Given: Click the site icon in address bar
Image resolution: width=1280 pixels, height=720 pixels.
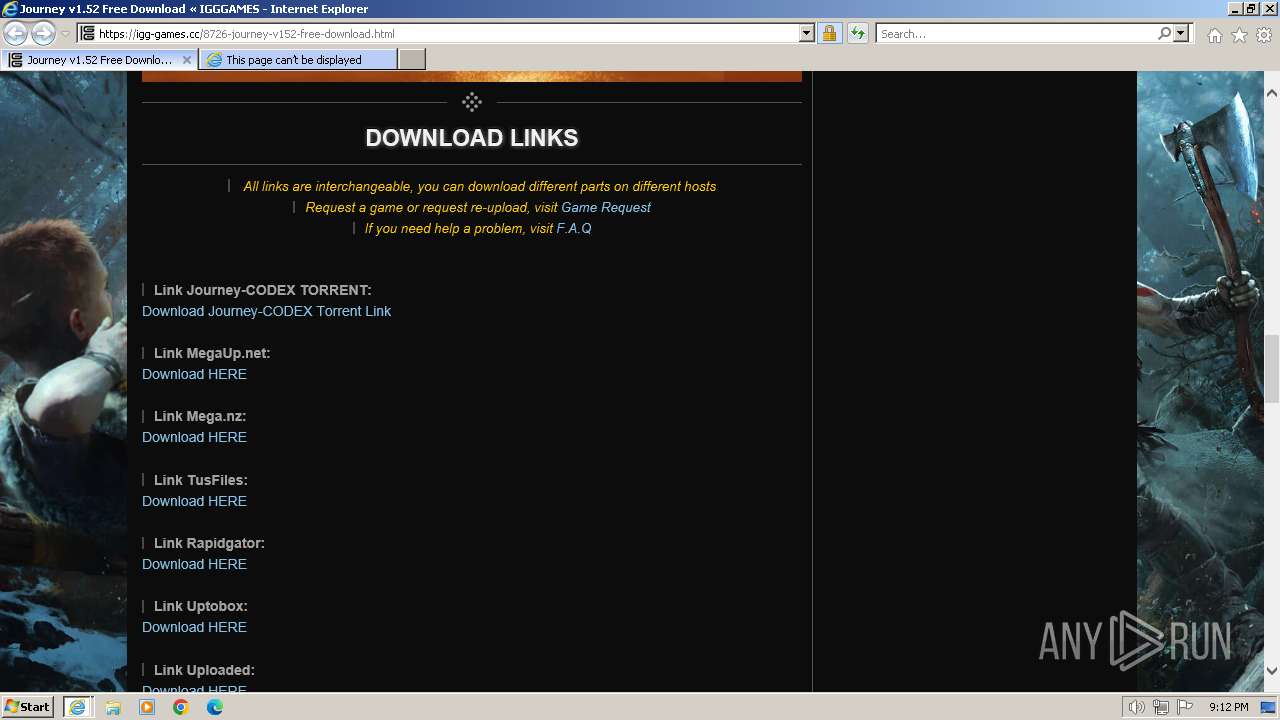Looking at the screenshot, I should tap(87, 33).
